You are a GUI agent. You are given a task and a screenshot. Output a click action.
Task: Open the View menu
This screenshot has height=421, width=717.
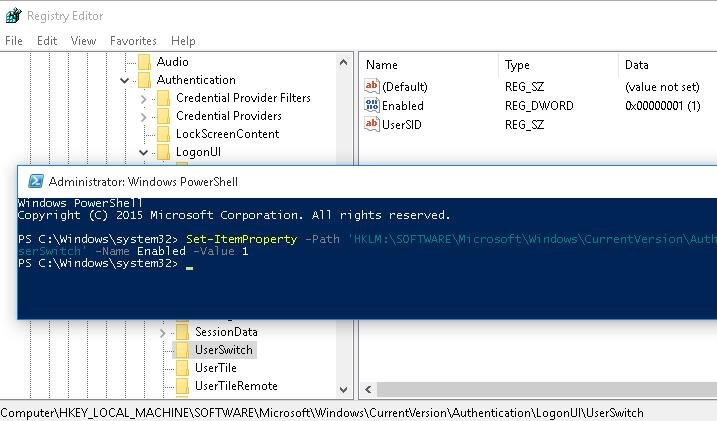(83, 41)
